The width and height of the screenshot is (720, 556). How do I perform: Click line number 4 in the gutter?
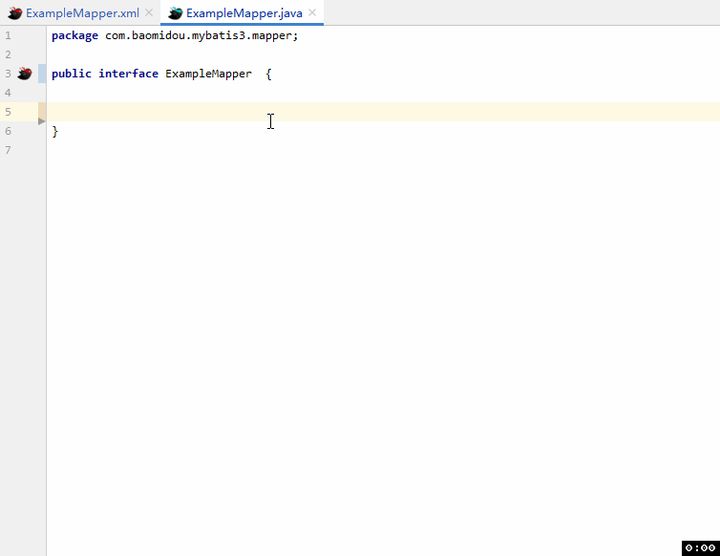[x=8, y=93]
